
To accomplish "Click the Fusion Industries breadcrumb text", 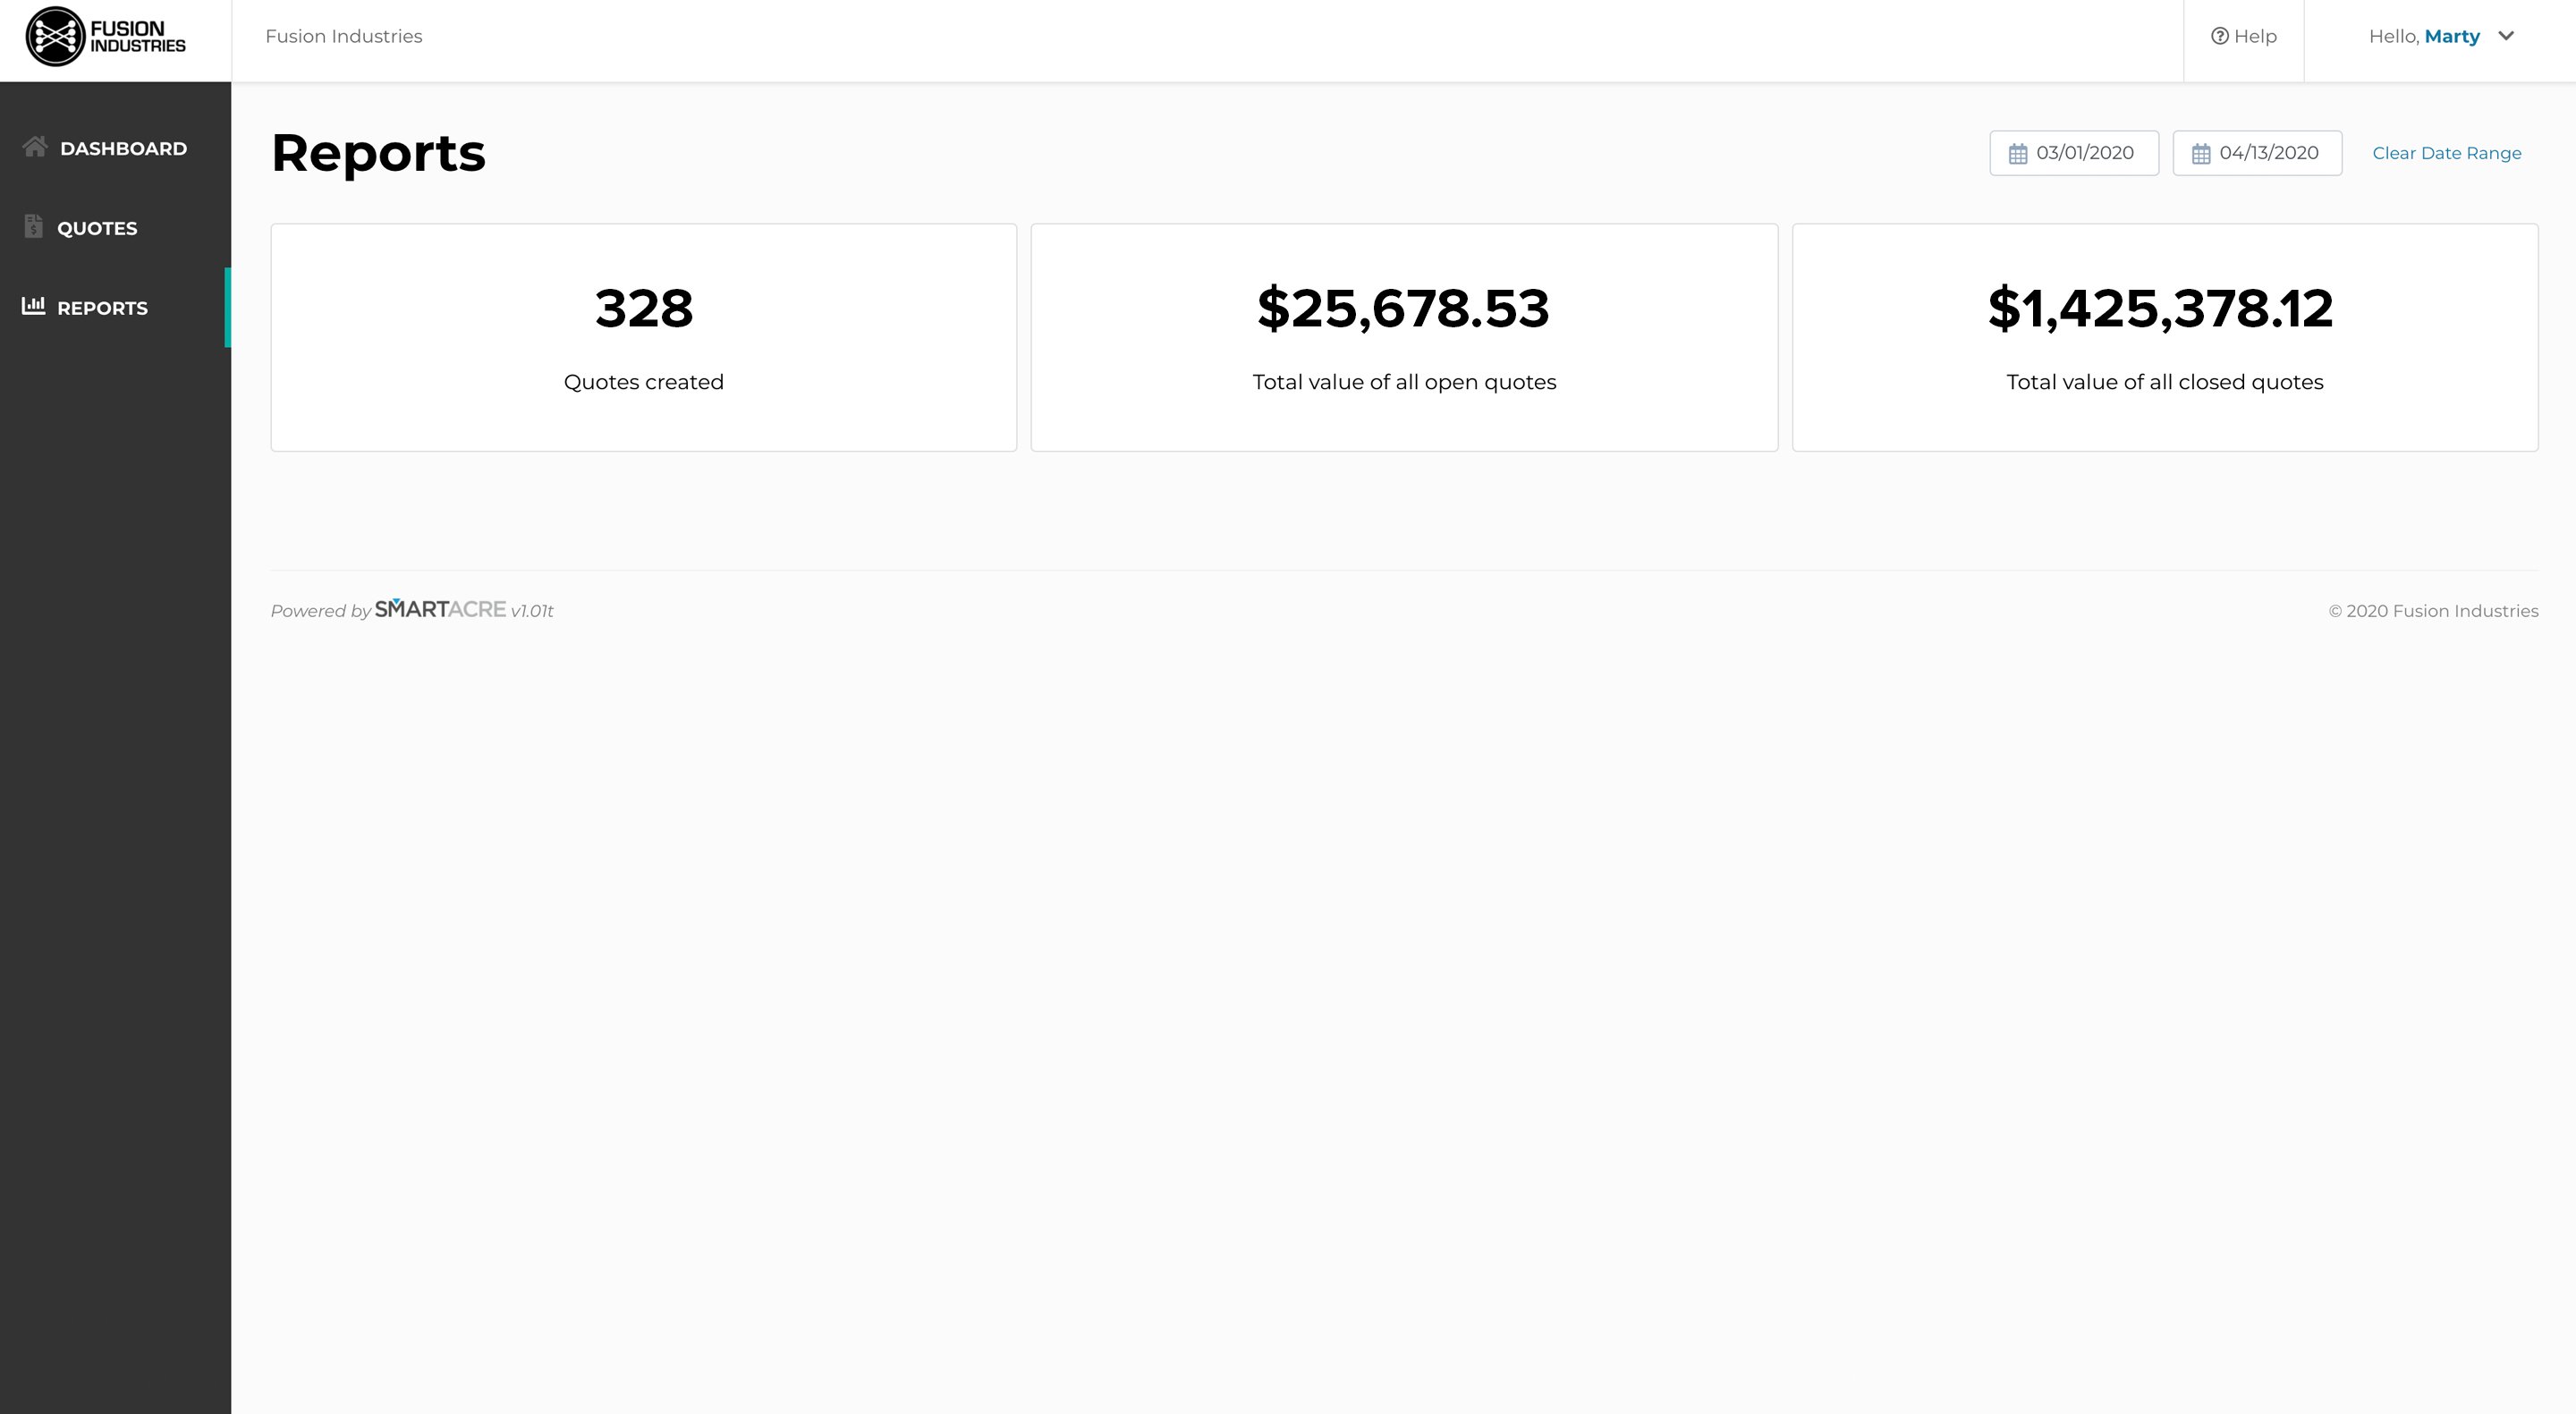I will (344, 36).
